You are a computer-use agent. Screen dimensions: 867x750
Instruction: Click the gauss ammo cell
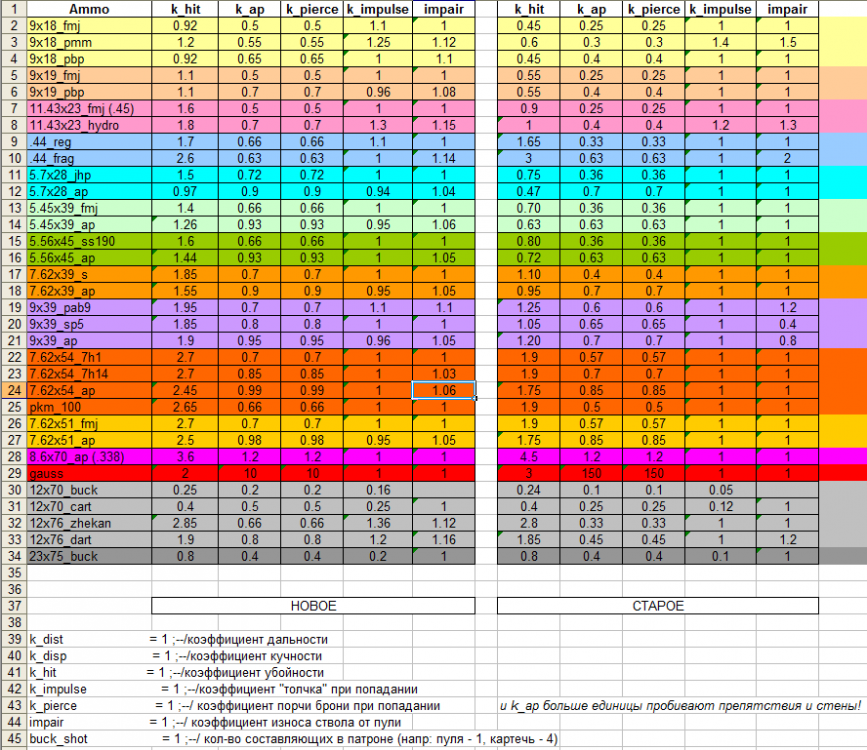point(89,473)
